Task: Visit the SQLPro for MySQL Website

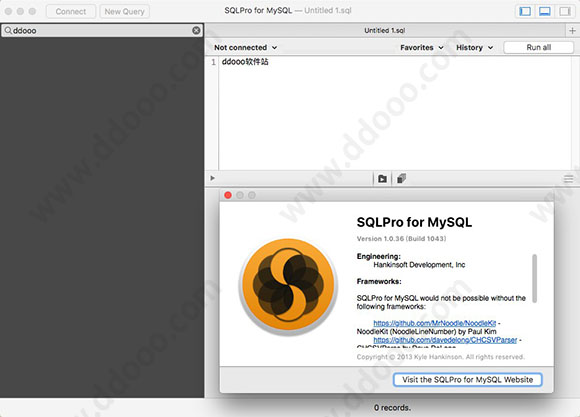Action: (468, 380)
